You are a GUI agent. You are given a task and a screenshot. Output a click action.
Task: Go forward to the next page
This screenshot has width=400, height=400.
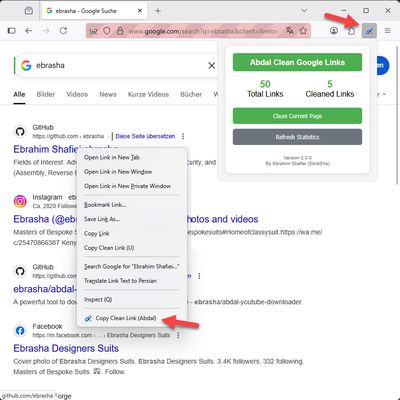[x=46, y=31]
